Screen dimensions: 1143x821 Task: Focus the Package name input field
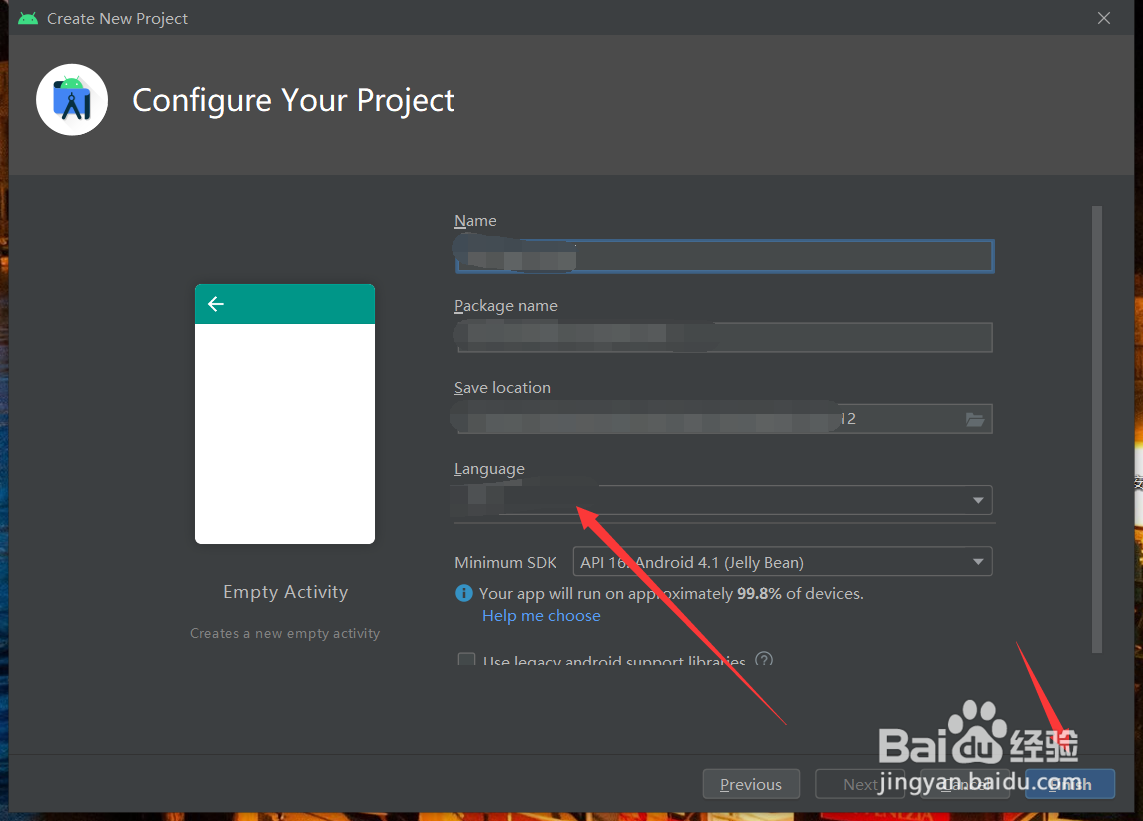(723, 338)
